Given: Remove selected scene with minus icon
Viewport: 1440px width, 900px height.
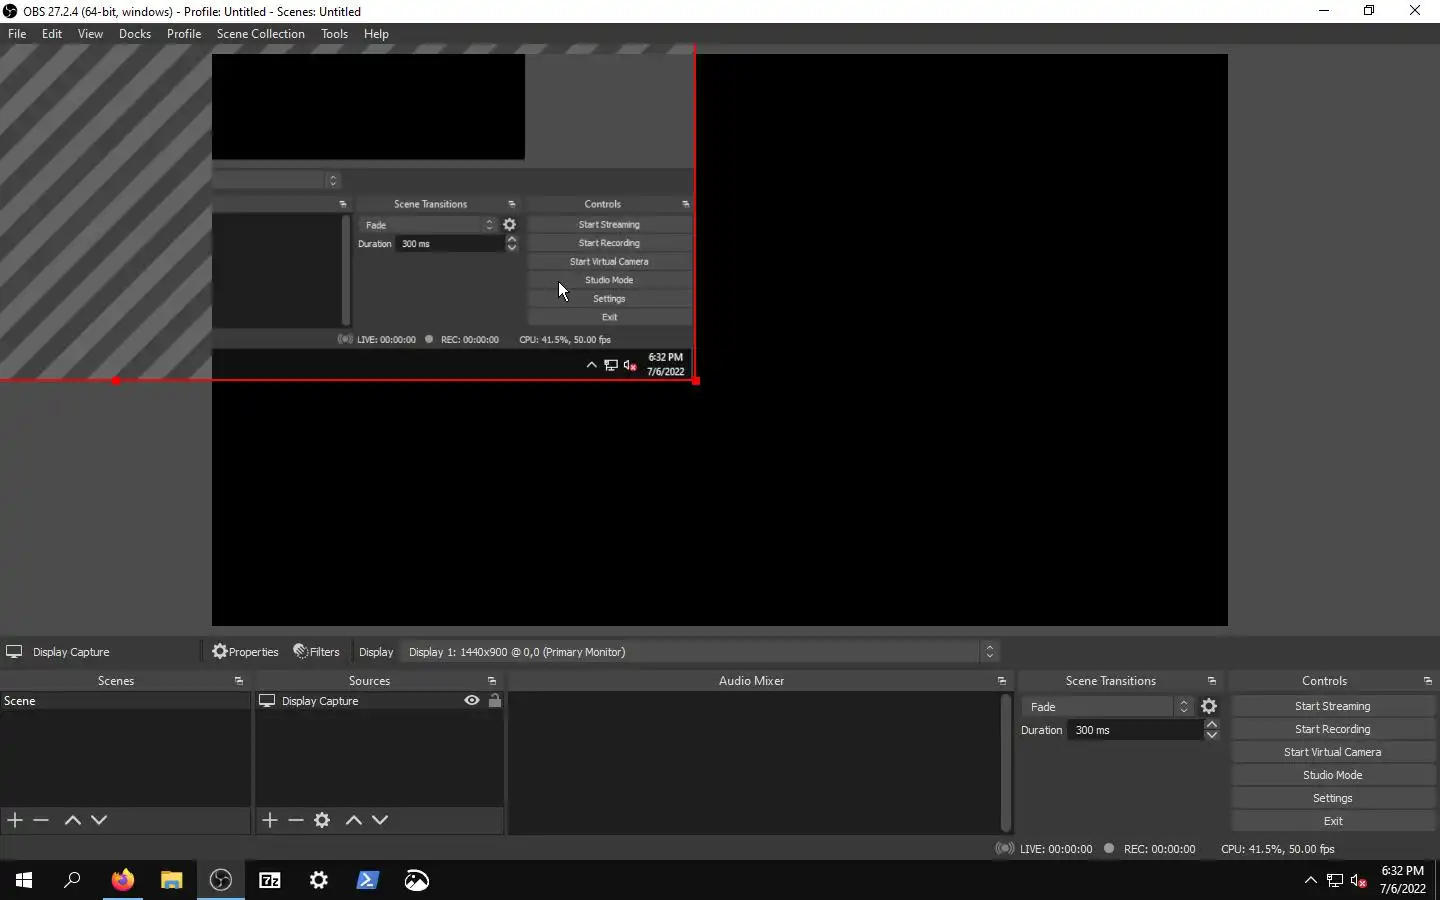Looking at the screenshot, I should (41, 820).
